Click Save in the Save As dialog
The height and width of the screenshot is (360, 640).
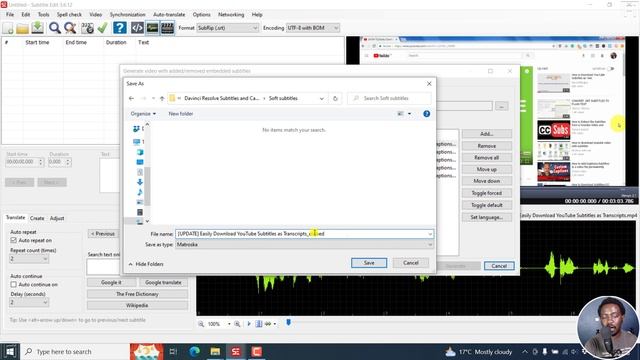tap(369, 263)
